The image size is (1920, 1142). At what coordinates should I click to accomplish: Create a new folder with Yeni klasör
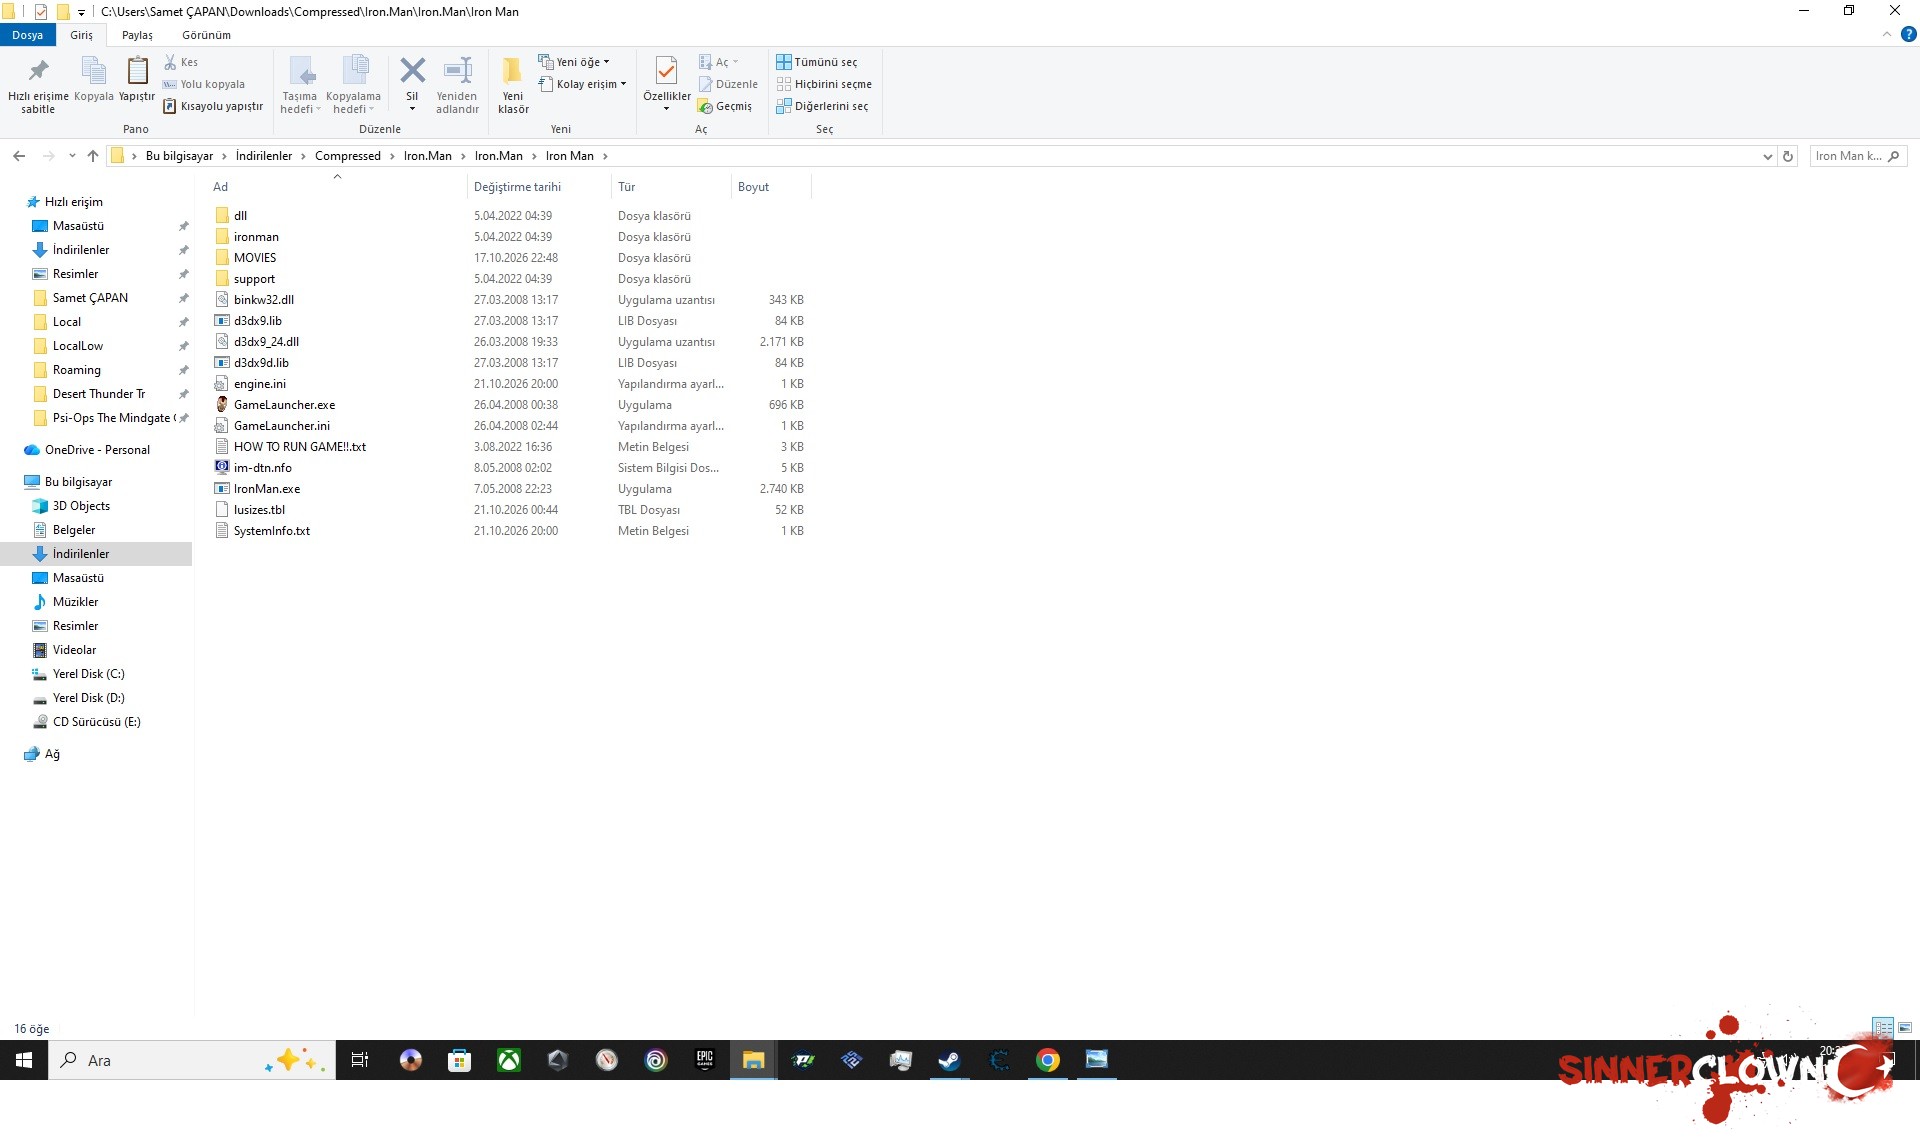(513, 85)
